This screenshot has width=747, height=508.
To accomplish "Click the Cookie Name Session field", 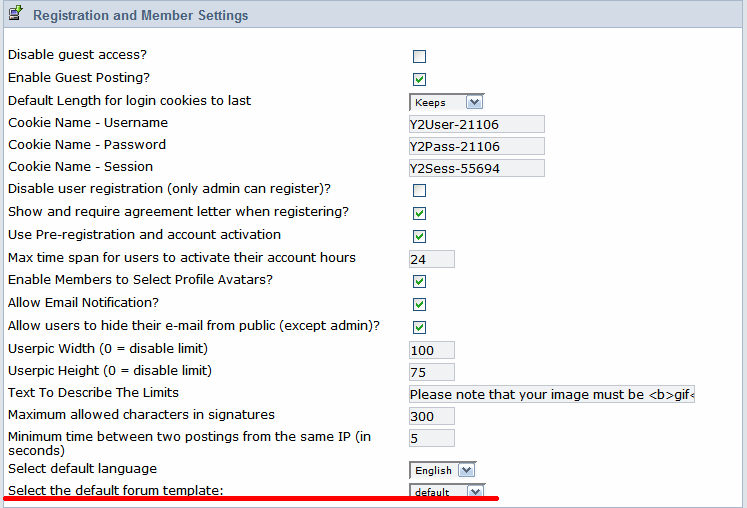I will pos(477,168).
